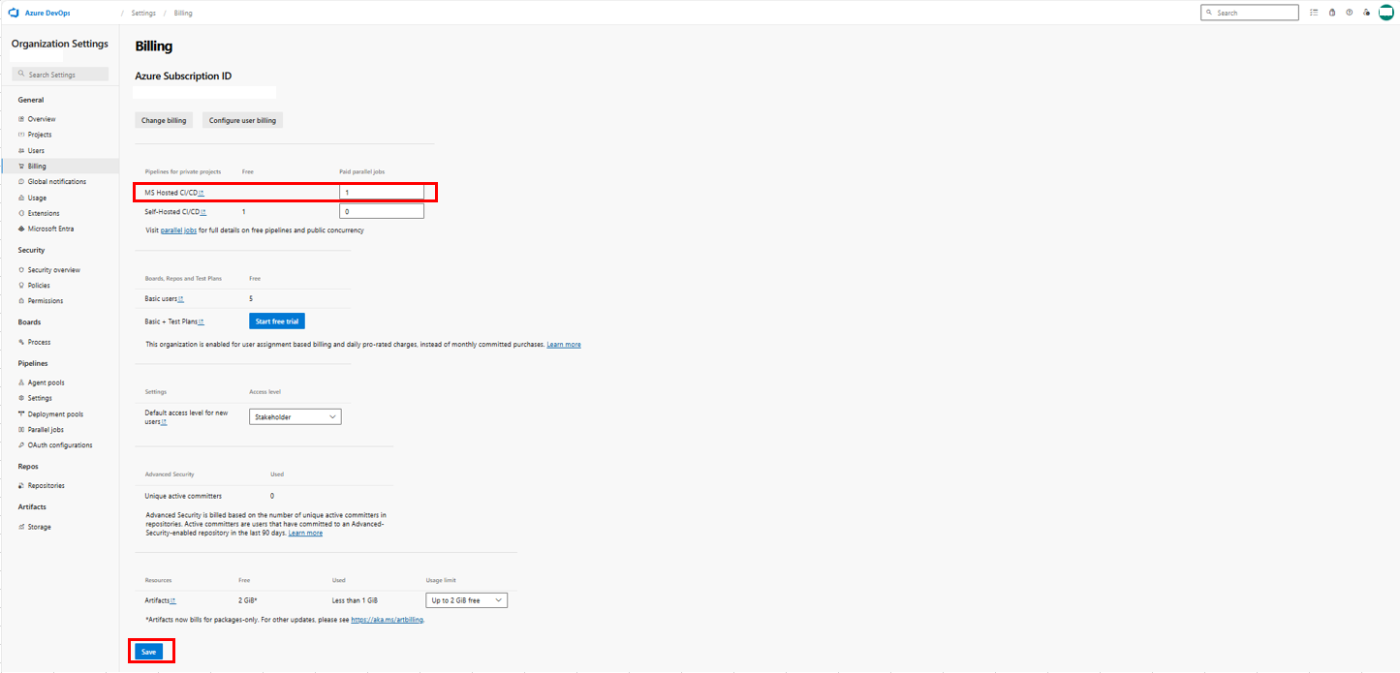Click the Usage icon in sidebar
This screenshot has width=1400, height=673.
pos(21,198)
